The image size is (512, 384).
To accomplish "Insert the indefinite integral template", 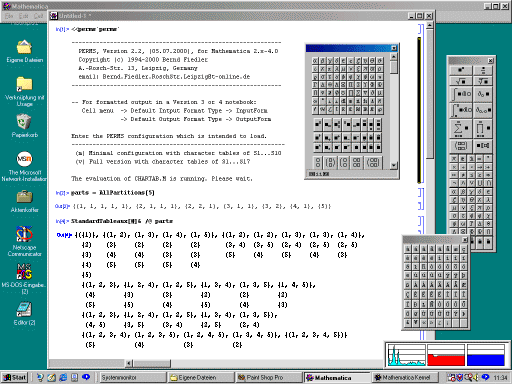I will pos(461,94).
